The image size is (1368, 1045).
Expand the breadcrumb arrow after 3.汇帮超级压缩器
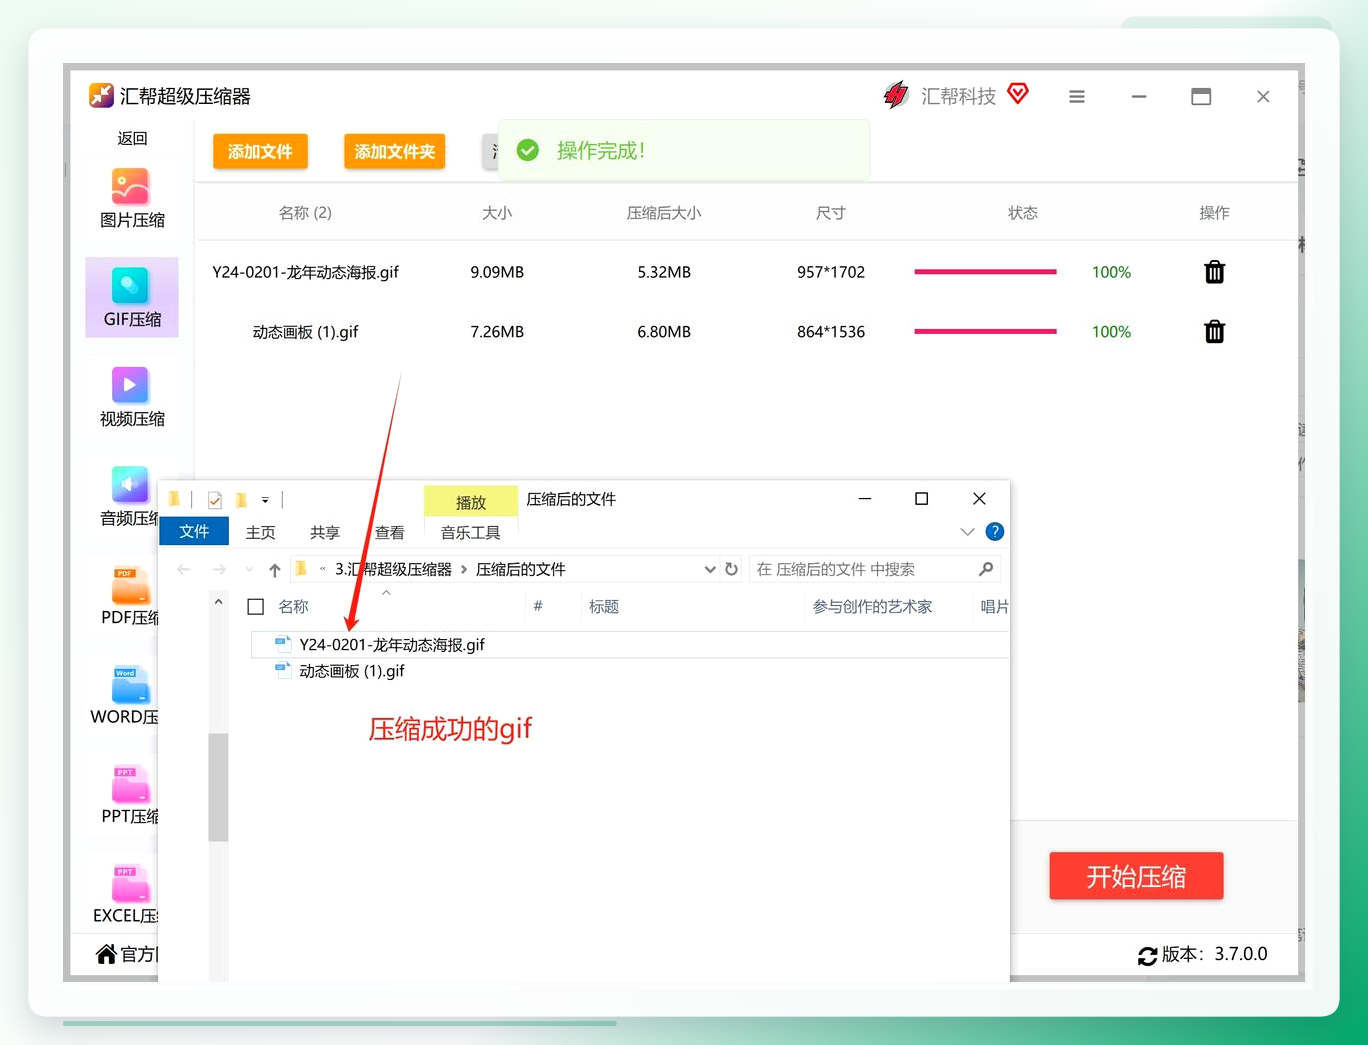tap(464, 570)
